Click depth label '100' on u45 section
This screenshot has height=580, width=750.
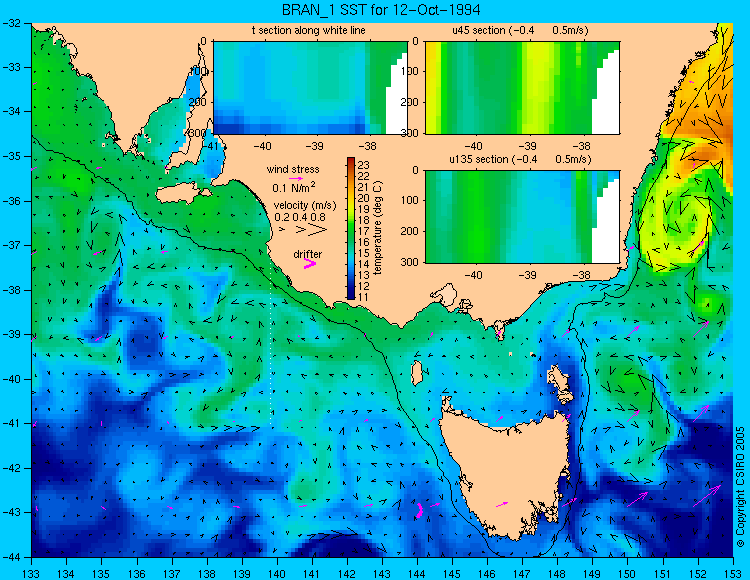410,71
